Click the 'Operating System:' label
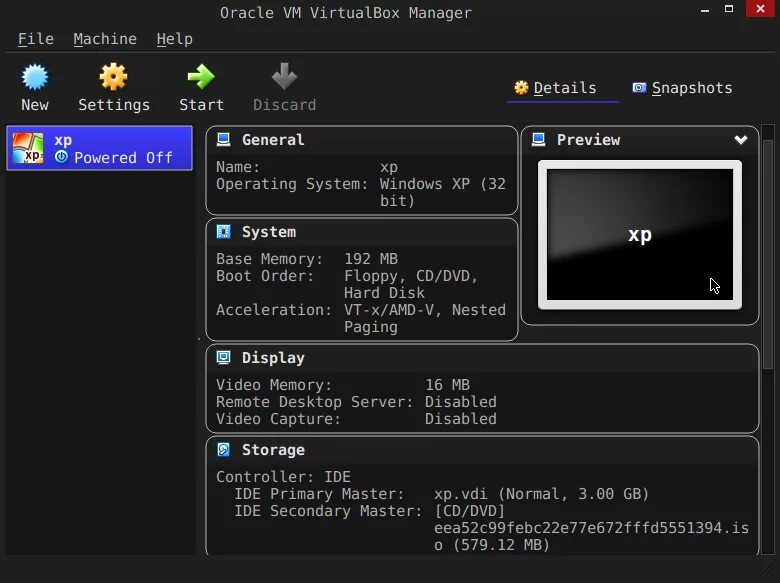Image resolution: width=780 pixels, height=583 pixels. pyautogui.click(x=292, y=184)
